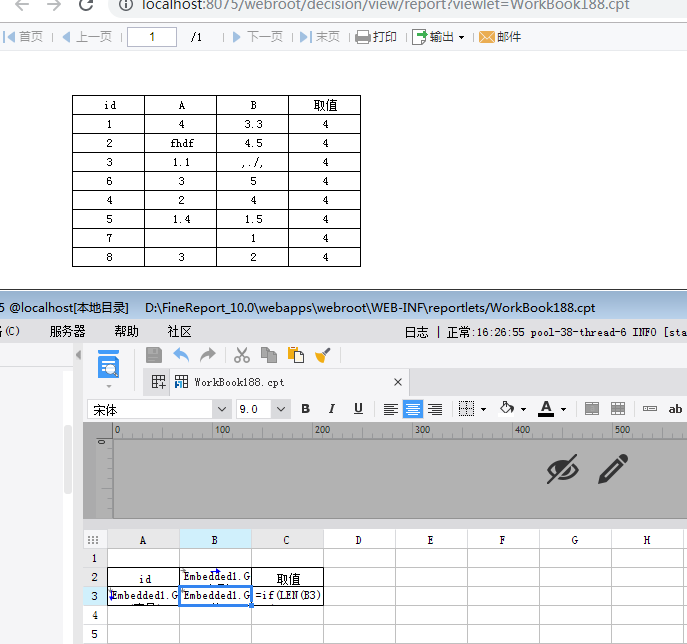Click the 3.3 value in report table
This screenshot has height=644, width=687.
[253, 124]
